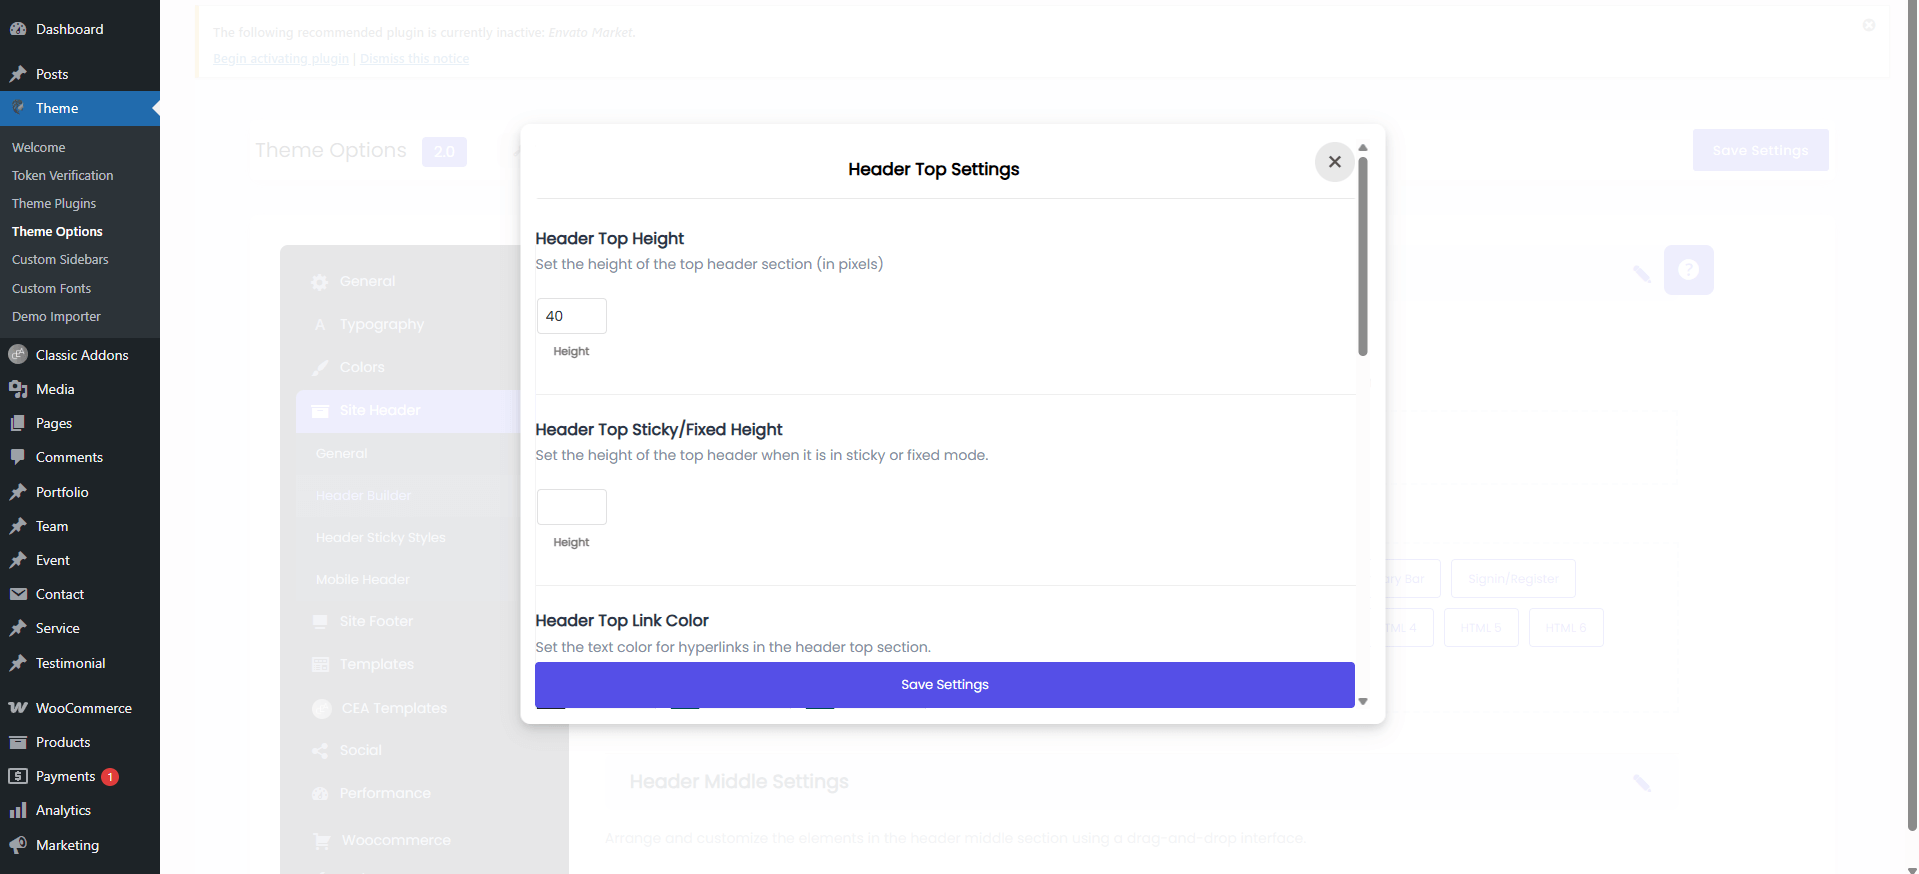Close the Header Top Settings dialog
This screenshot has height=874, width=1919.
1334,162
